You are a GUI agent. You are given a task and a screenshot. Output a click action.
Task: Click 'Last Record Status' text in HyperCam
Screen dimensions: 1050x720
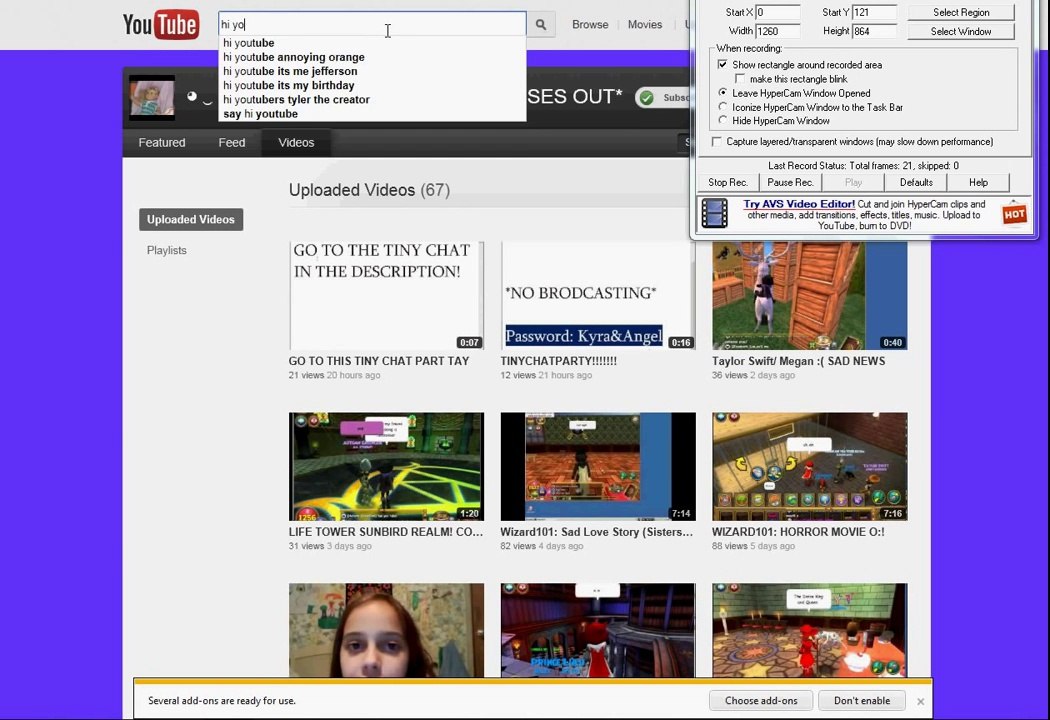click(x=863, y=165)
